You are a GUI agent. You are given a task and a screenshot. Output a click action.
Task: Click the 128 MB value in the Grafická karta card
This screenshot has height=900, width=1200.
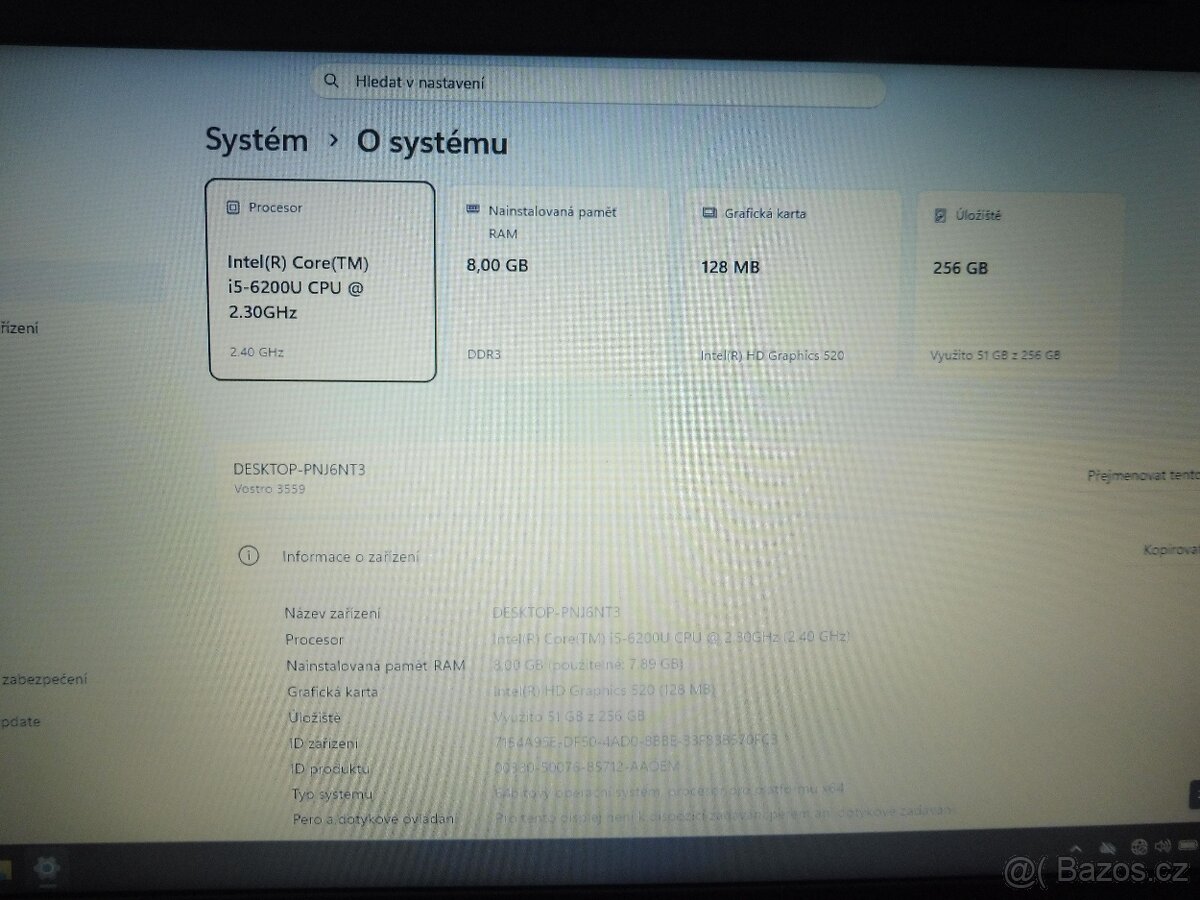(x=731, y=267)
